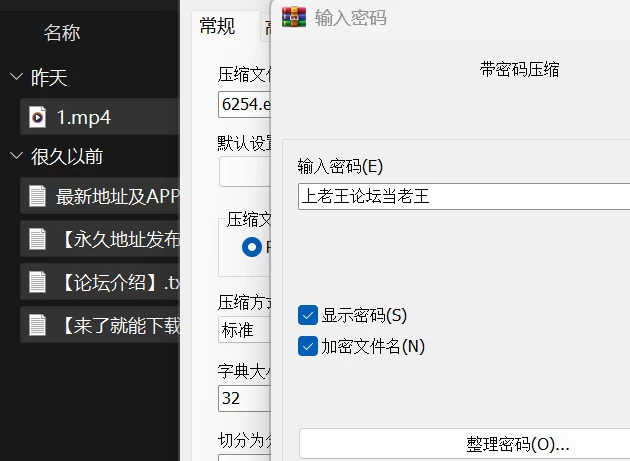630x461 pixels.
Task: Collapse the 昨天 file group
Action: tap(16, 76)
